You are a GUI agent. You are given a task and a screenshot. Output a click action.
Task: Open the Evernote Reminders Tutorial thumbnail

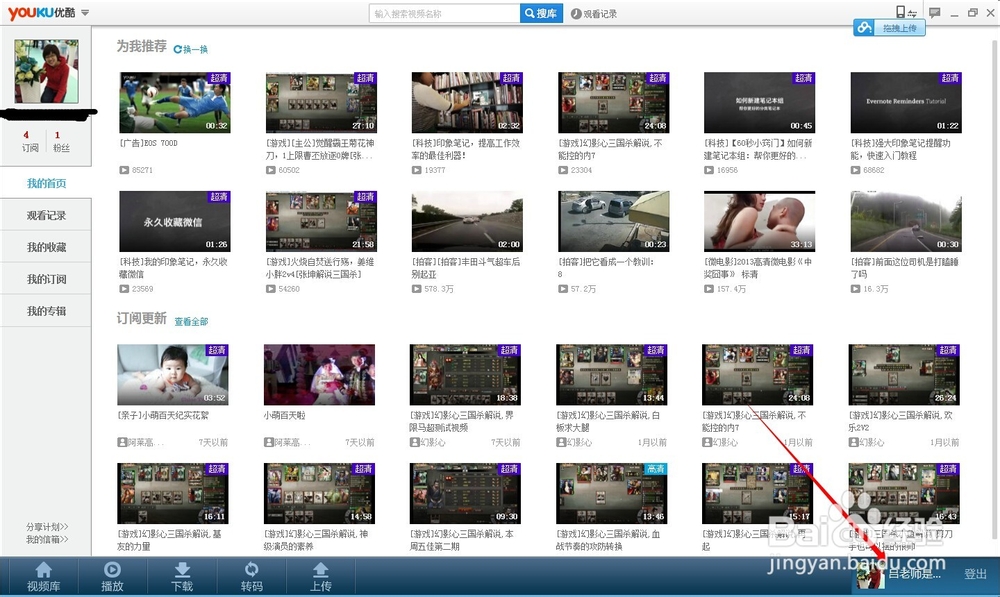pyautogui.click(x=906, y=102)
